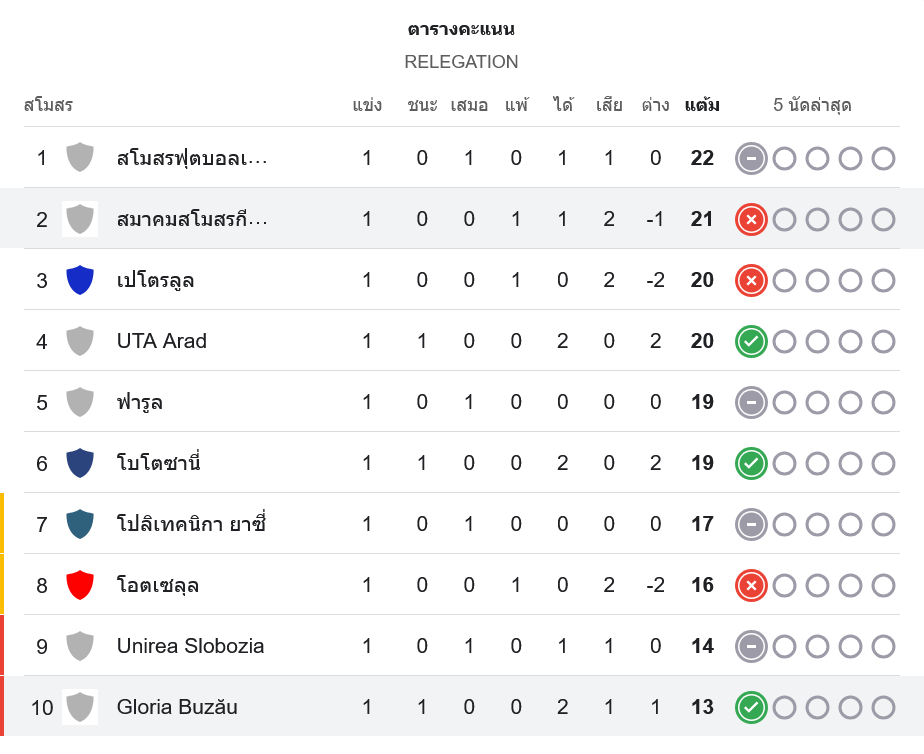Click the Farul row ranked fifth
This screenshot has width=924, height=754.
[139, 402]
